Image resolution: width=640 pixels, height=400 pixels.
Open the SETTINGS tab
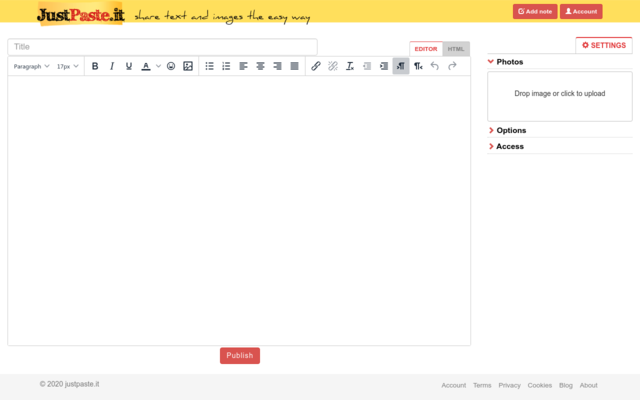pyautogui.click(x=604, y=45)
